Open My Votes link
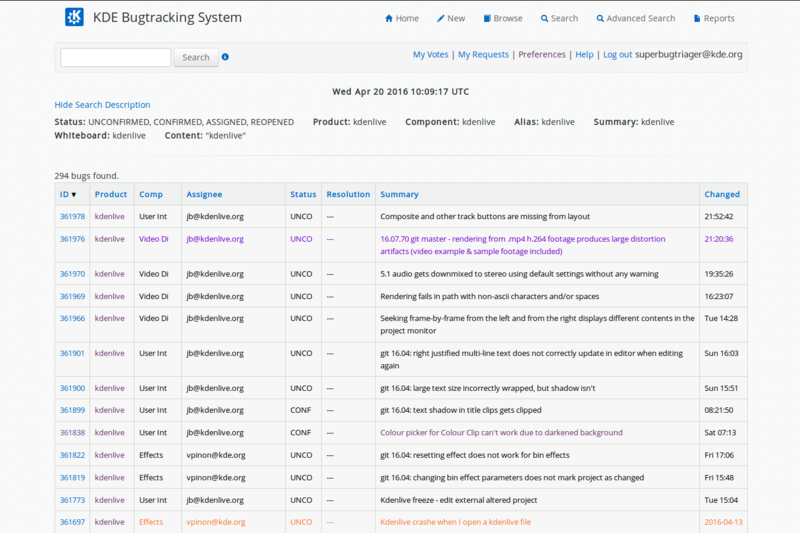This screenshot has height=533, width=800. click(x=431, y=55)
